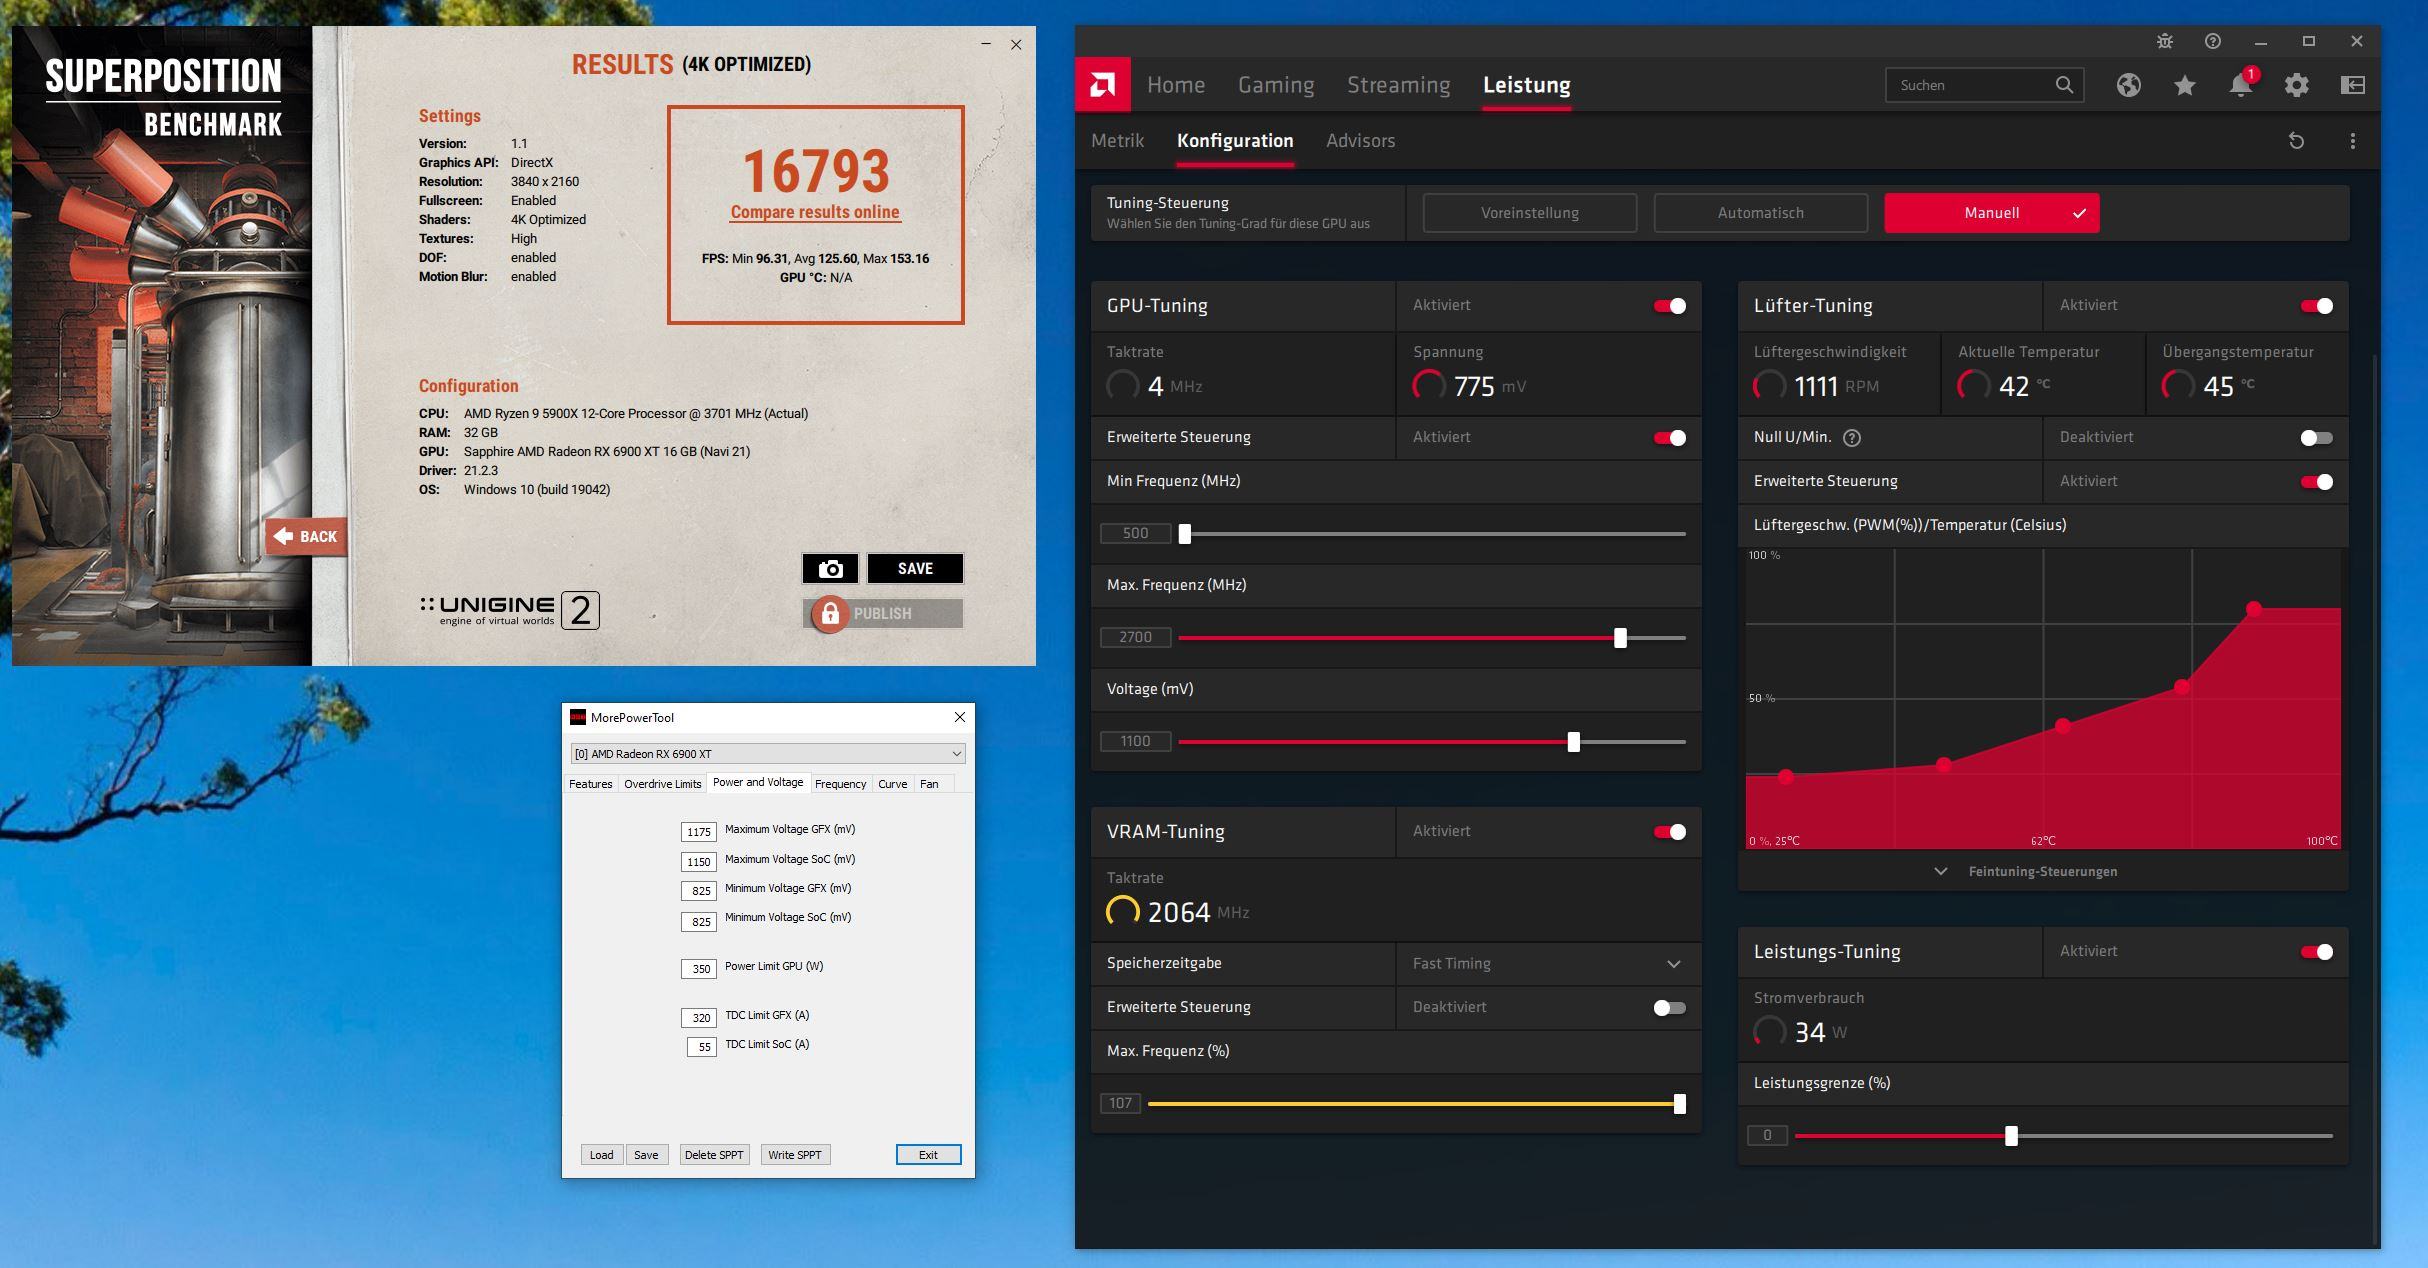Toggle Lüfter-Tuning Aktiviert switch
Screen dimensions: 2428x1268
pos(2317,306)
